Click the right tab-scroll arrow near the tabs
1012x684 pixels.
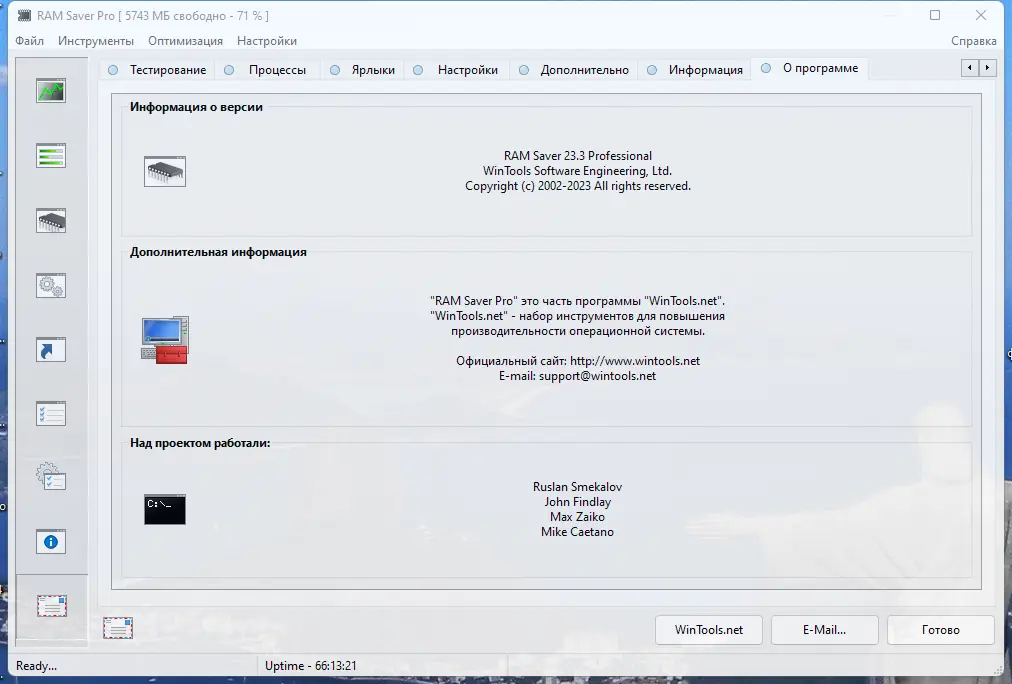tap(986, 68)
